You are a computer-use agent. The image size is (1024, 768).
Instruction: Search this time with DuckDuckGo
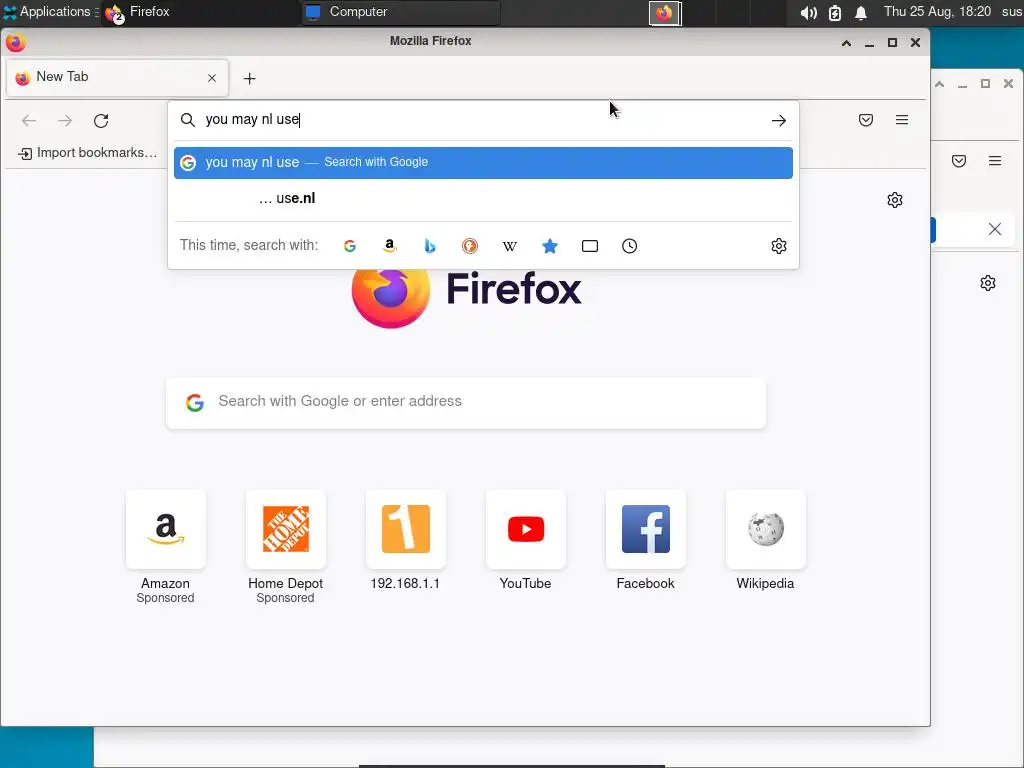470,246
